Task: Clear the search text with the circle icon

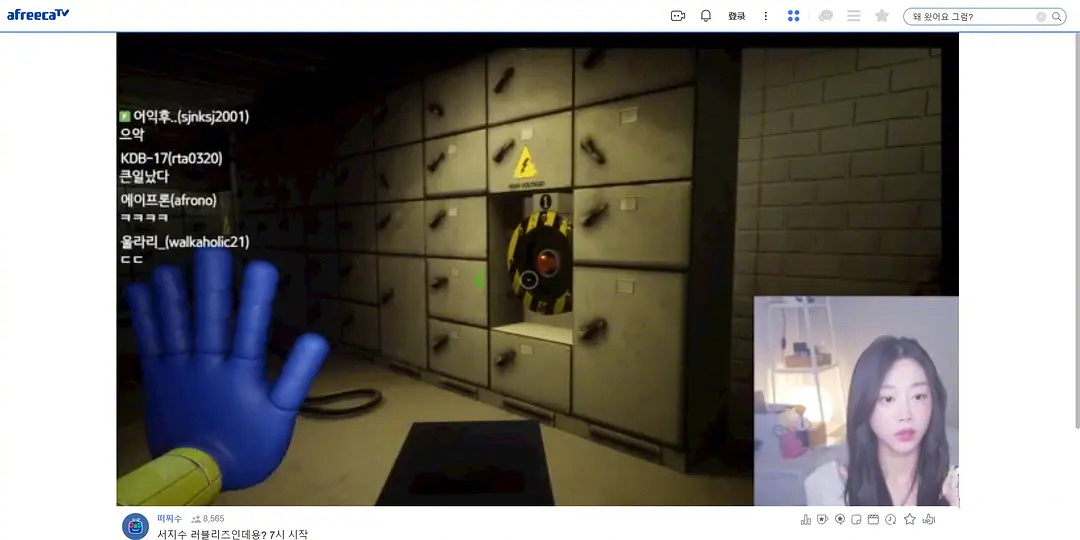Action: [x=1041, y=17]
